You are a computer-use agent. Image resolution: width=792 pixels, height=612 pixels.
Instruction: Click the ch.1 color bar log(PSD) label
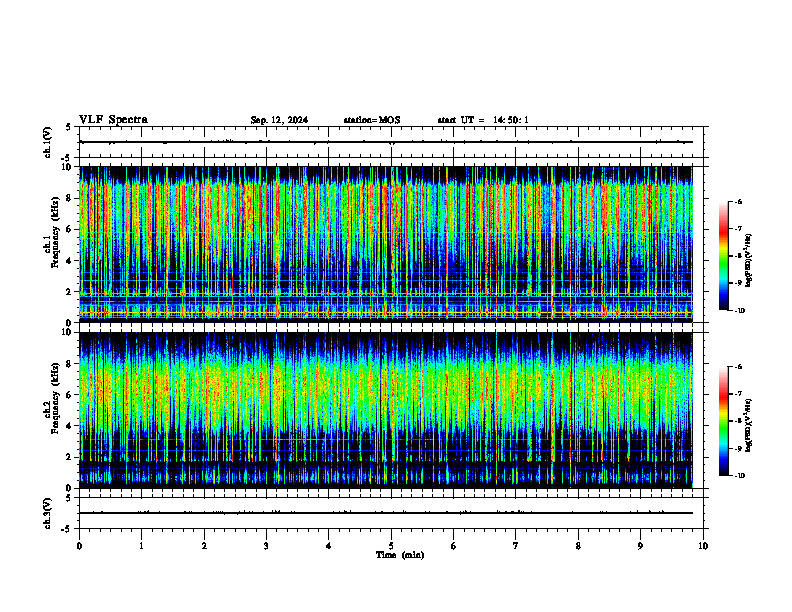[x=748, y=260]
